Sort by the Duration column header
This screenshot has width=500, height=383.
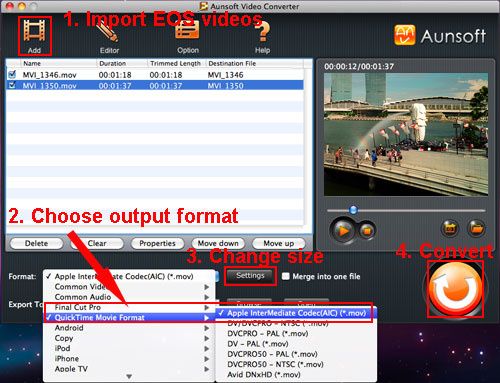tap(122, 63)
